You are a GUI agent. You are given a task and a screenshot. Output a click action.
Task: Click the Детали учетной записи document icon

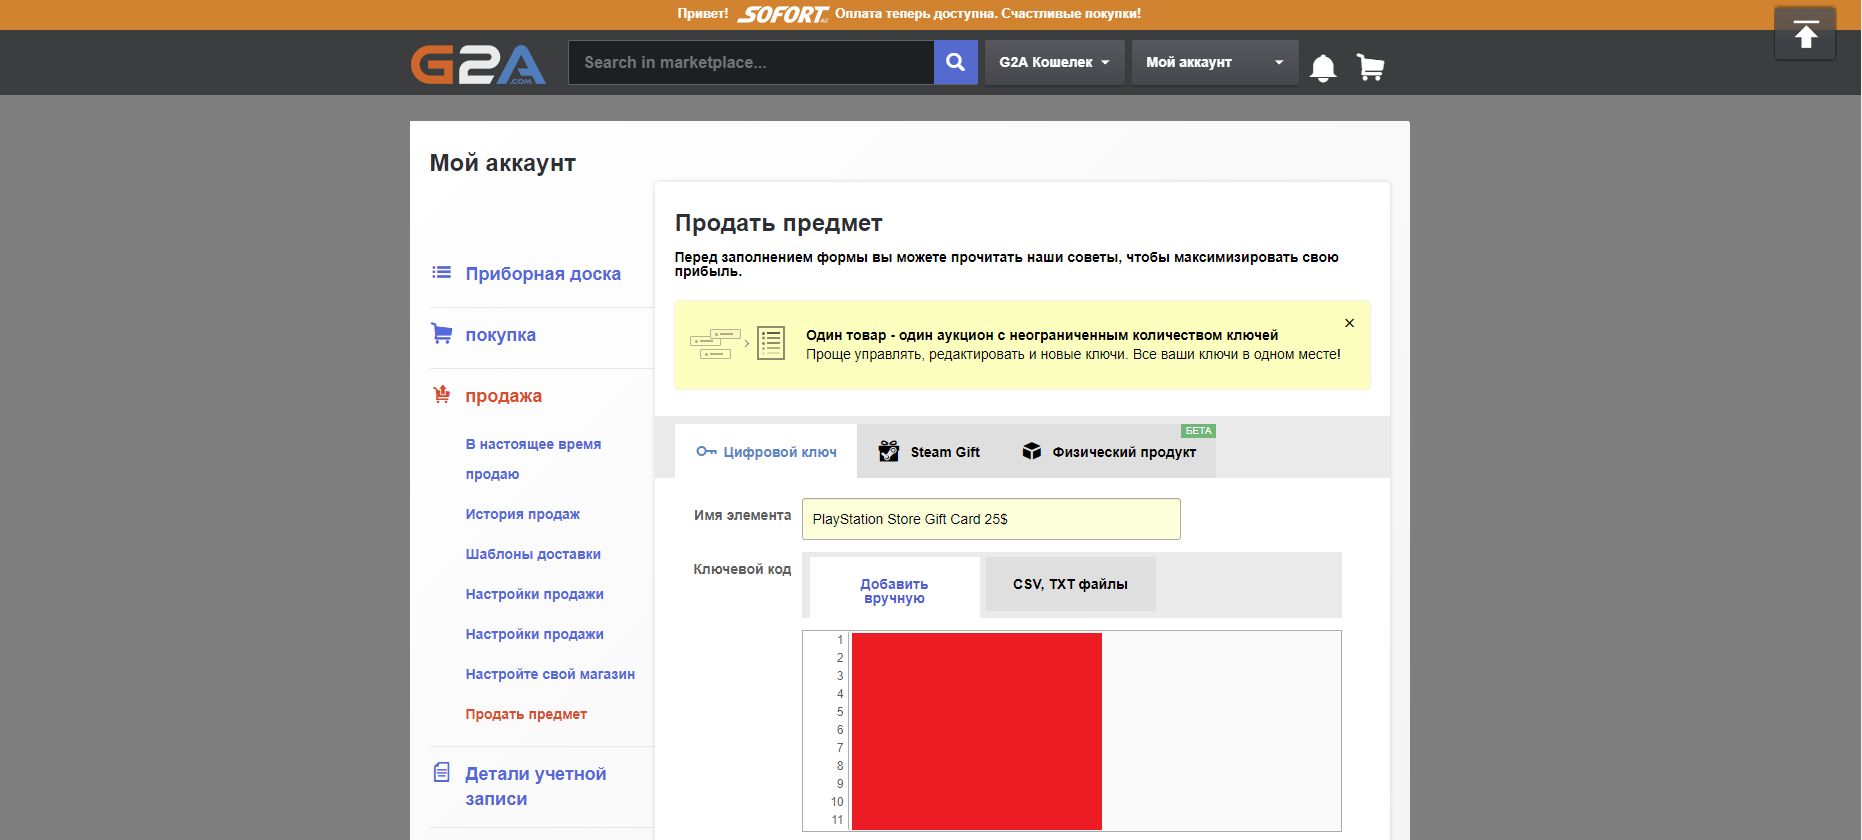click(x=441, y=773)
